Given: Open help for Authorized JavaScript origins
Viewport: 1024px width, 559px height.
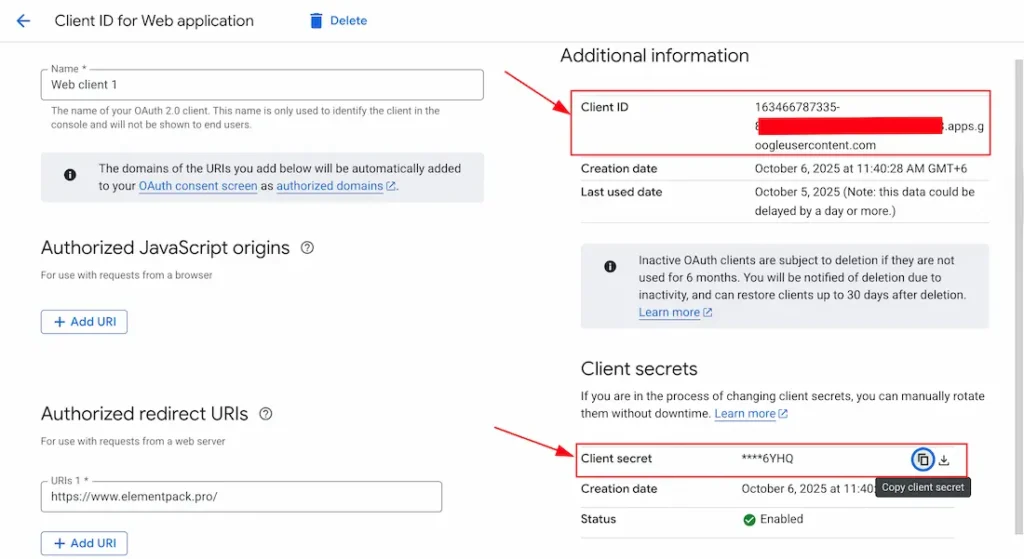Looking at the screenshot, I should (307, 248).
